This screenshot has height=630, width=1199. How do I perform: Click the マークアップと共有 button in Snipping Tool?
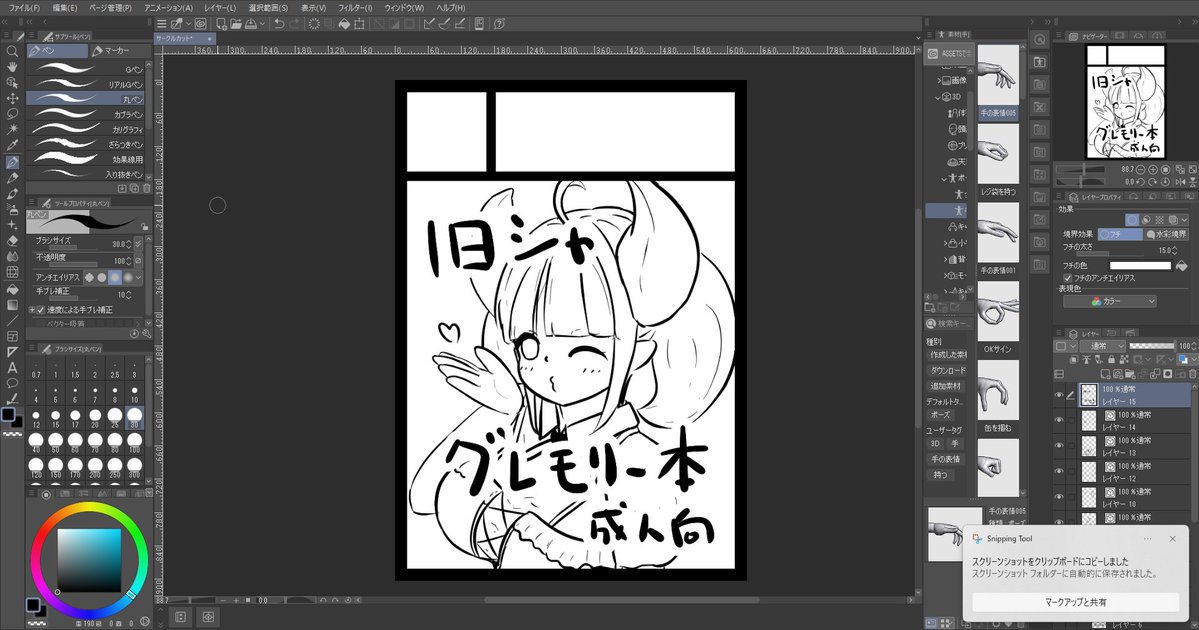pyautogui.click(x=1076, y=602)
